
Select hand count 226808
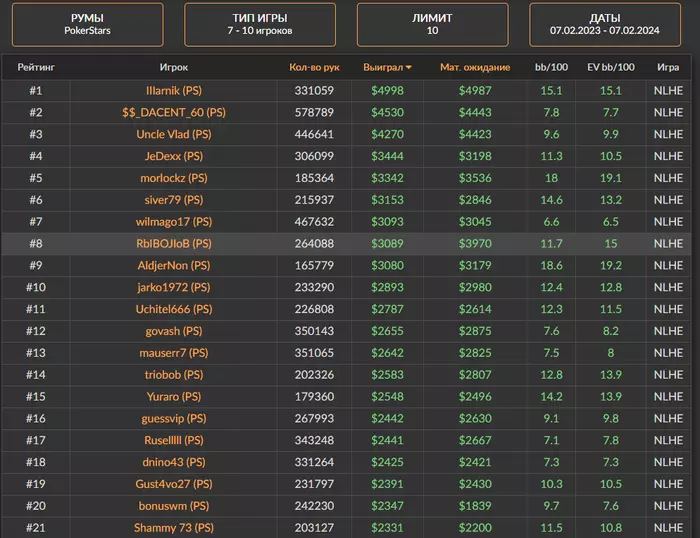314,309
